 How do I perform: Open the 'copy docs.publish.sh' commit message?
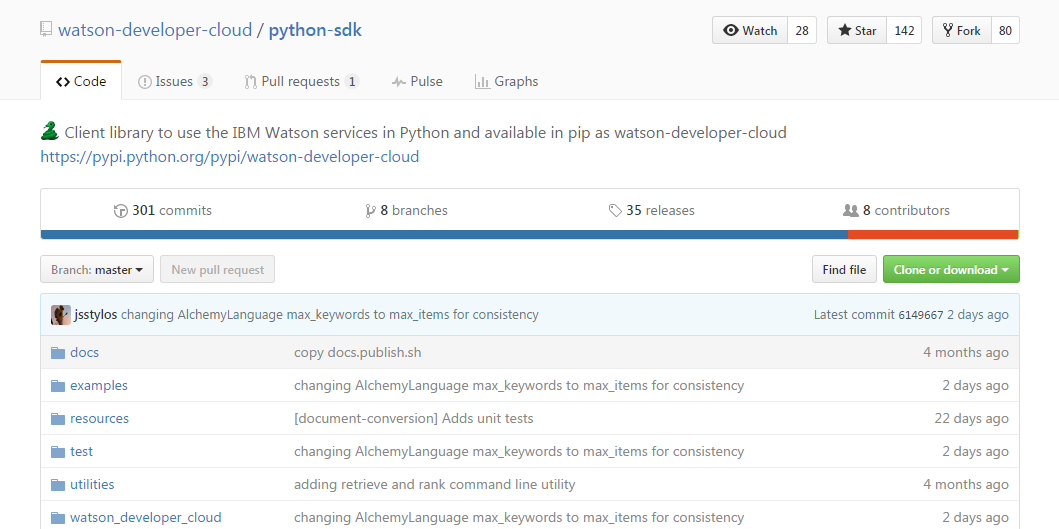click(x=358, y=353)
